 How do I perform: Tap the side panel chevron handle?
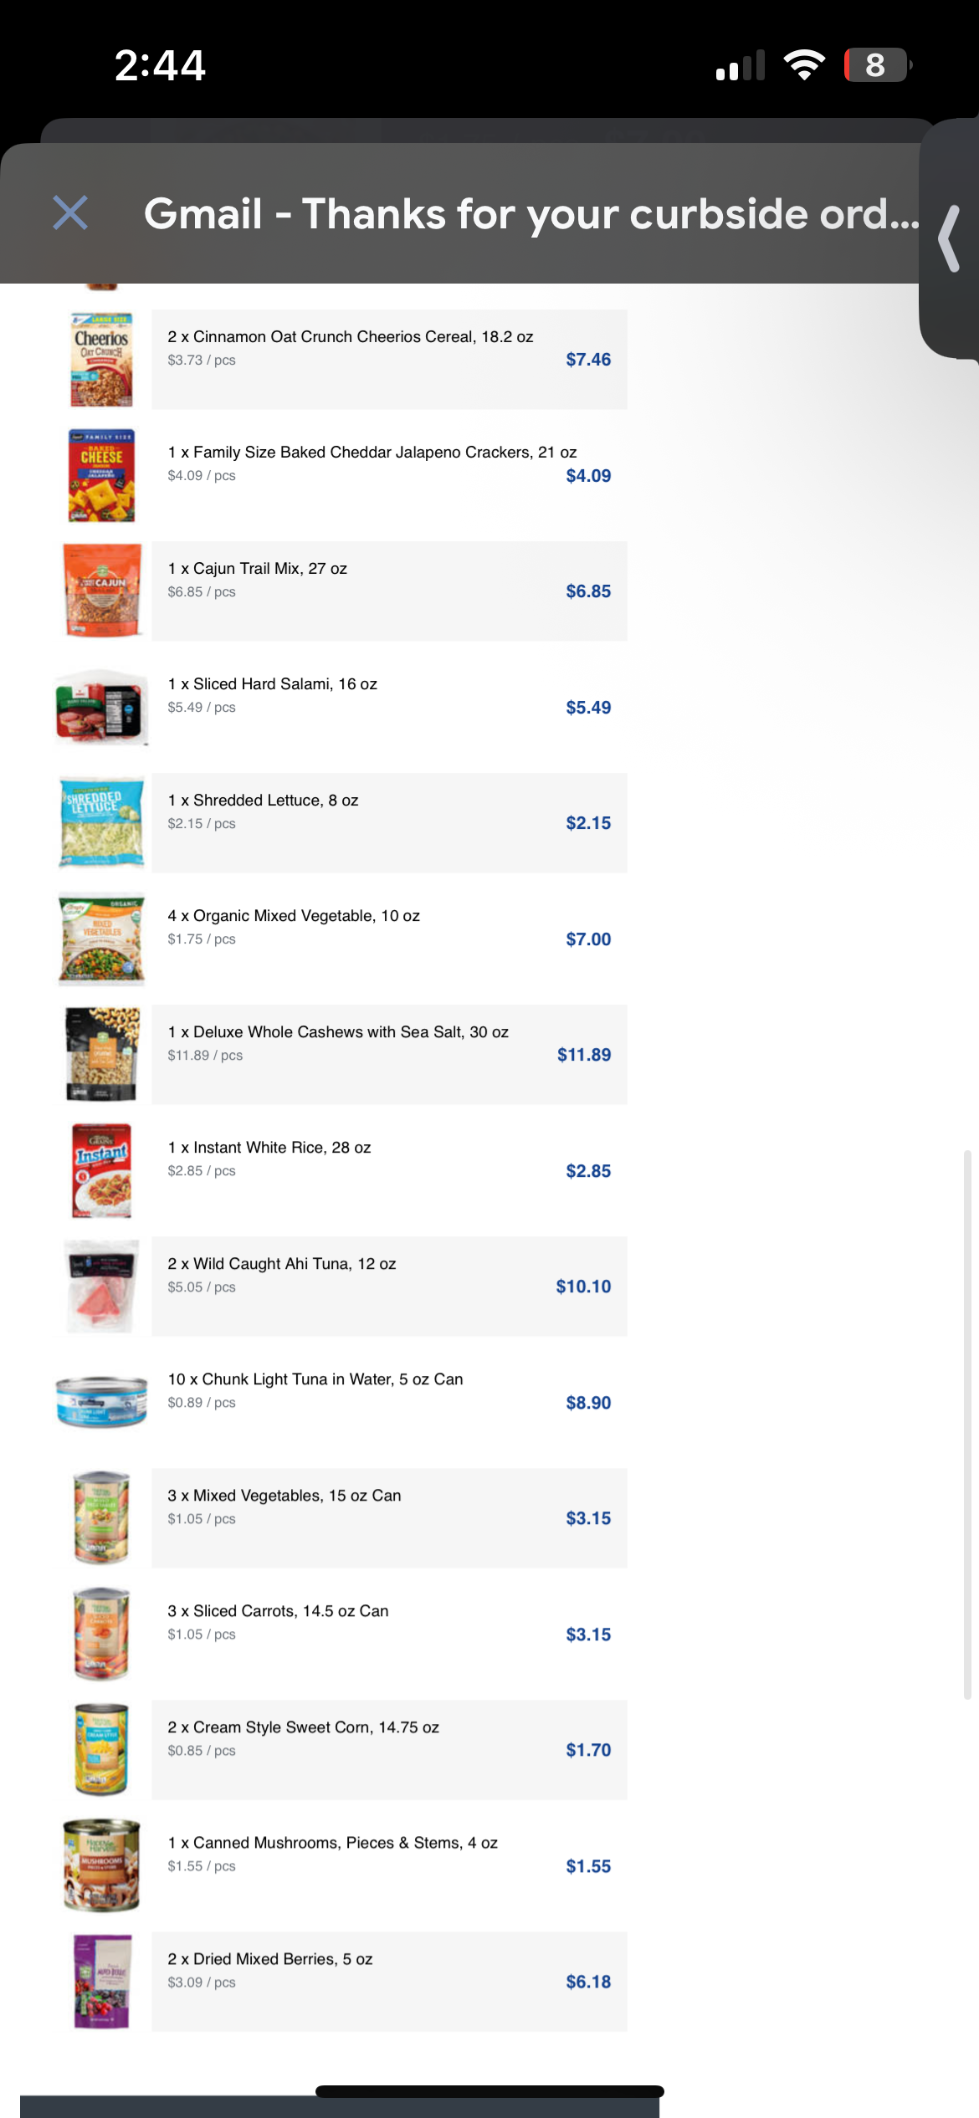(950, 239)
